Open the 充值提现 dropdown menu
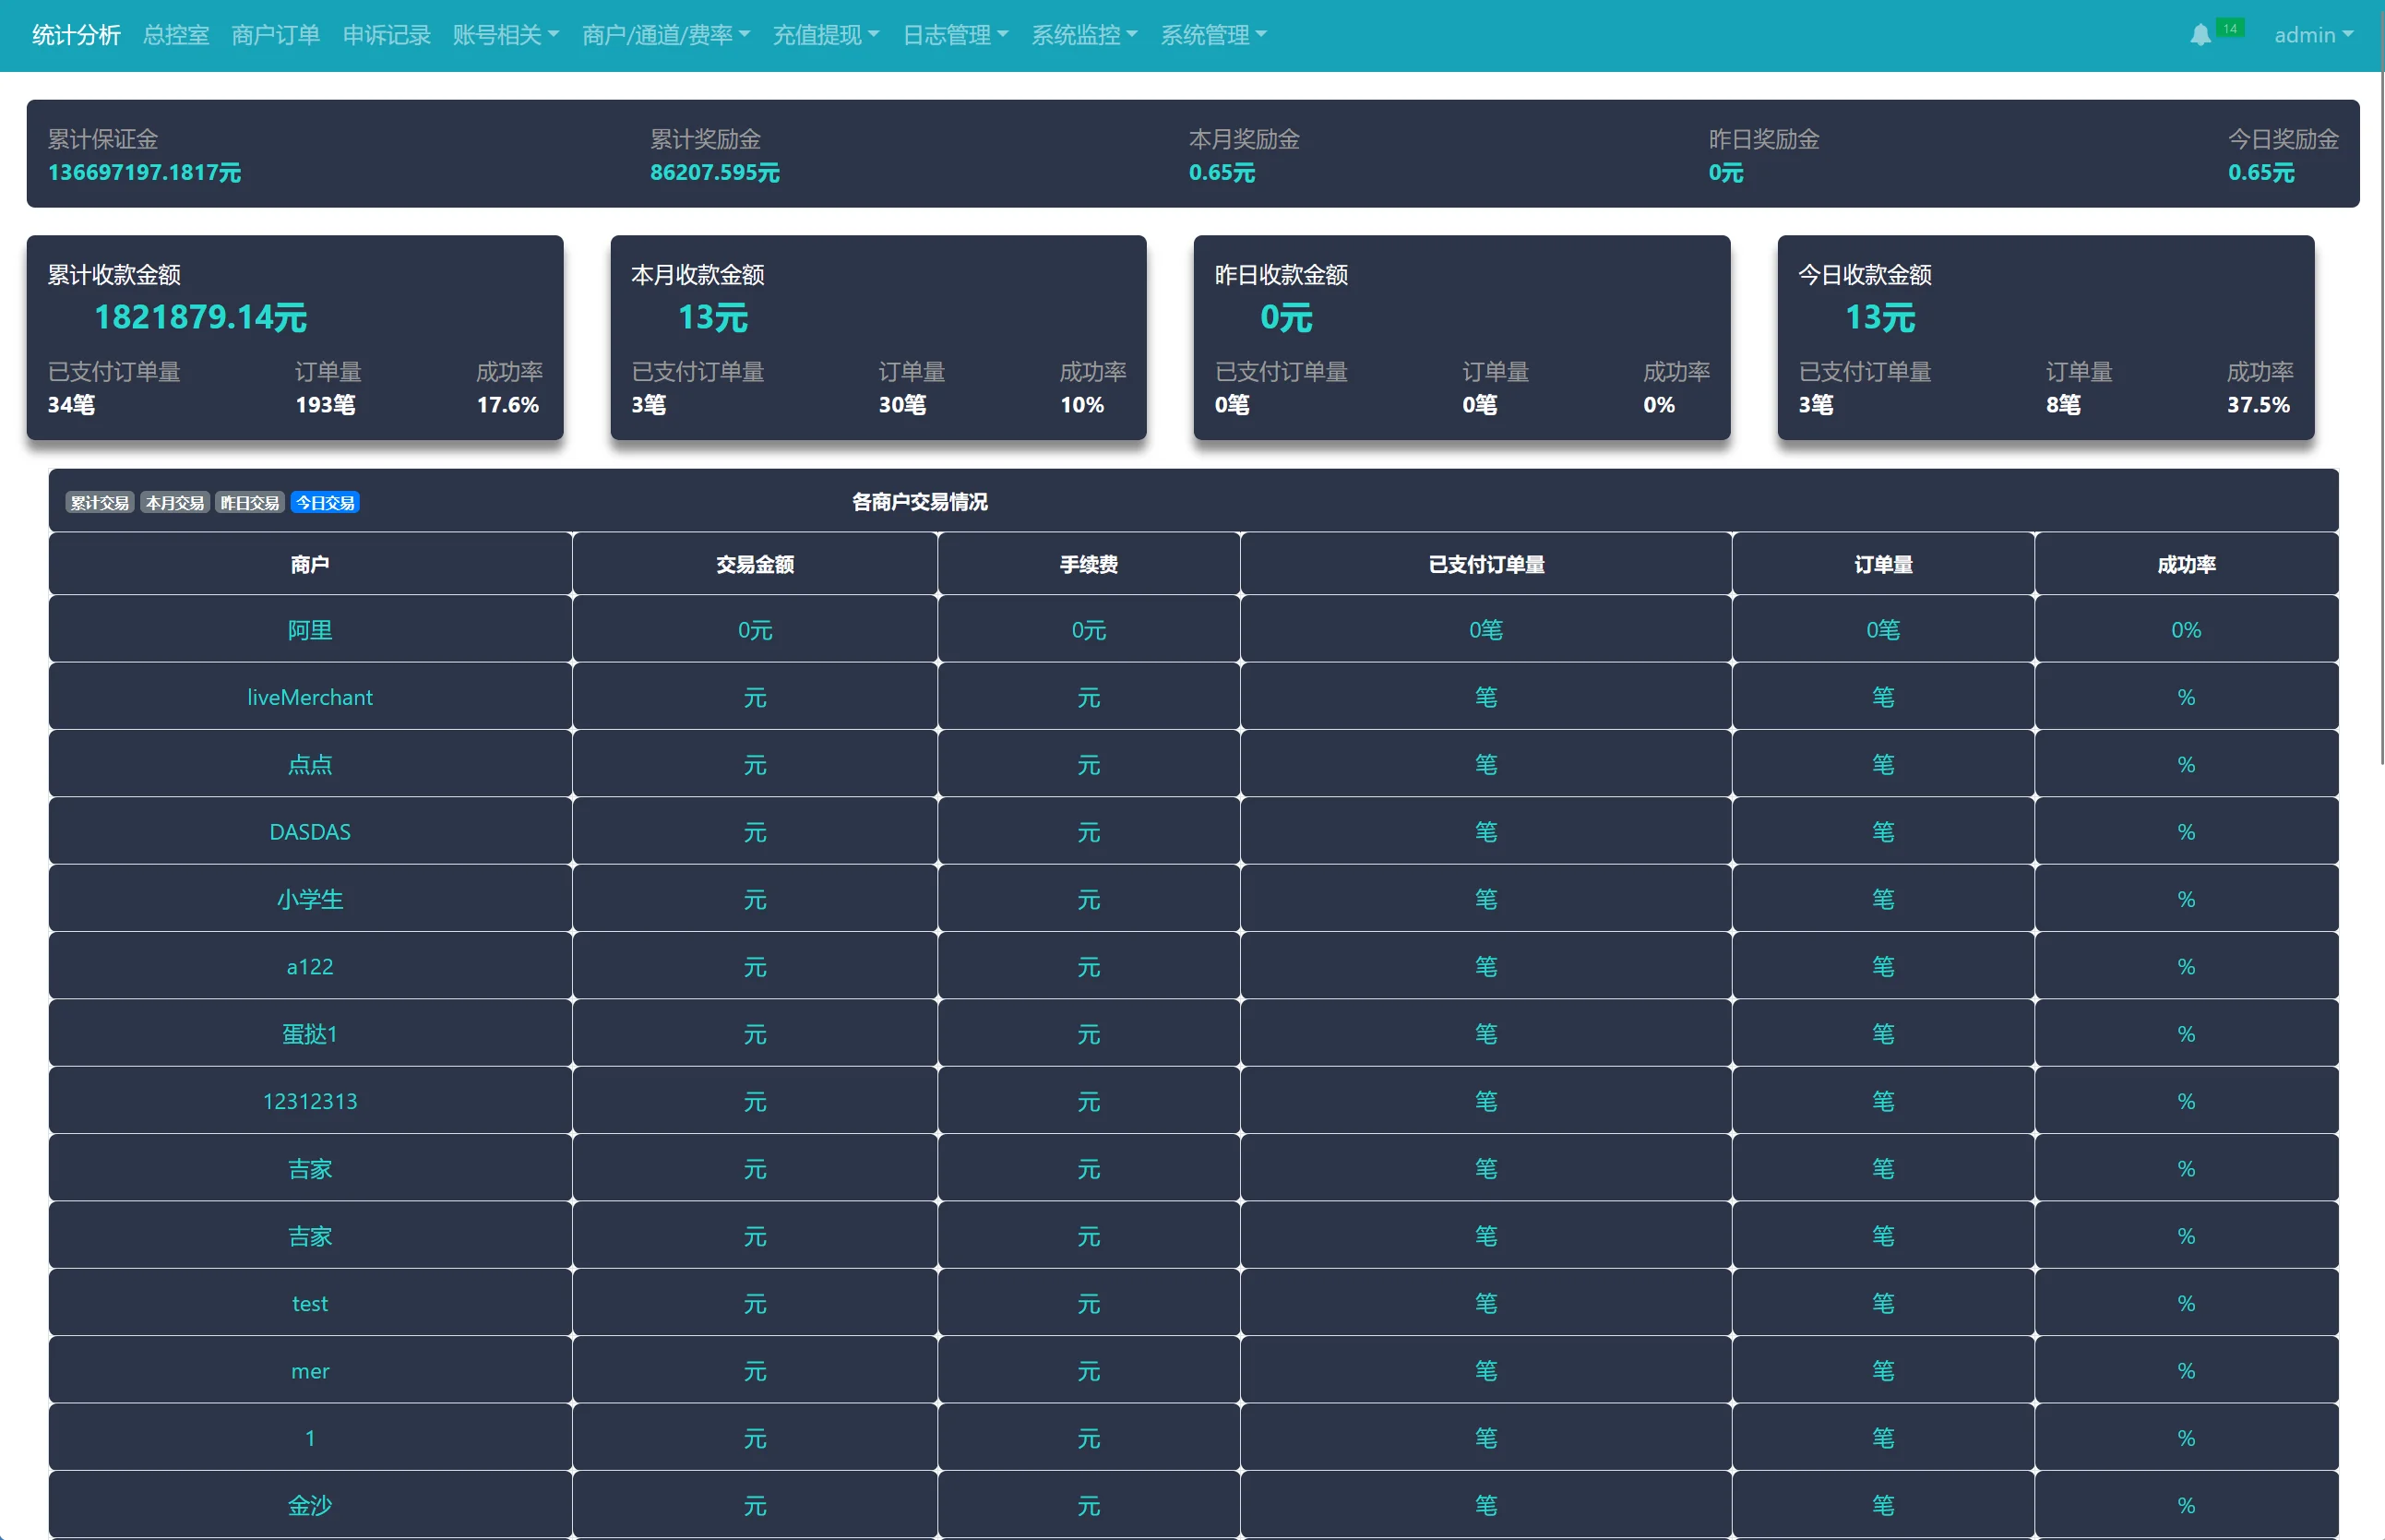 point(825,36)
